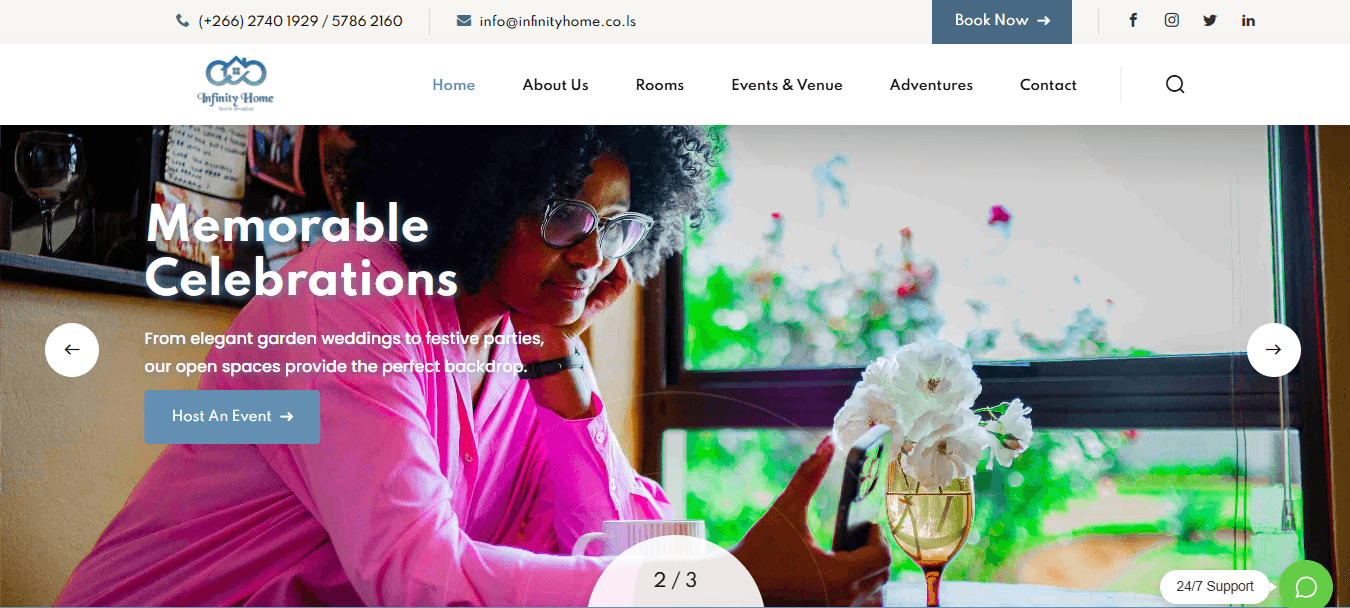Click the search magnifier icon
Viewport: 1350px width, 608px height.
[x=1175, y=84]
